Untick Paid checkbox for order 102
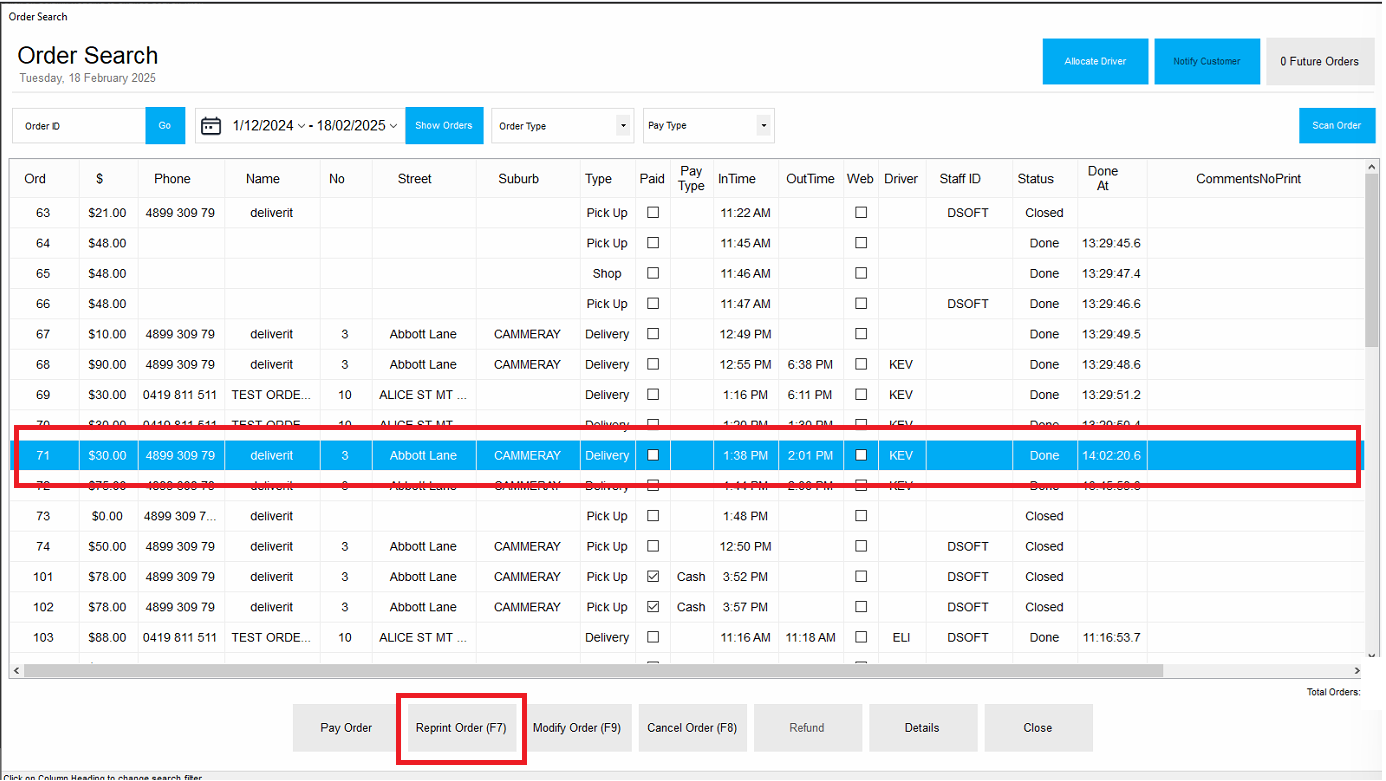 (653, 606)
